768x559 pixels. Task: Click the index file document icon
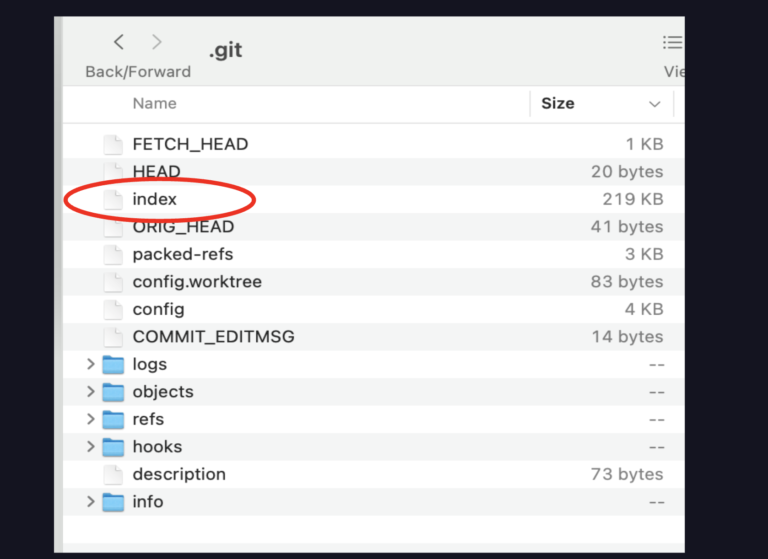pos(113,199)
